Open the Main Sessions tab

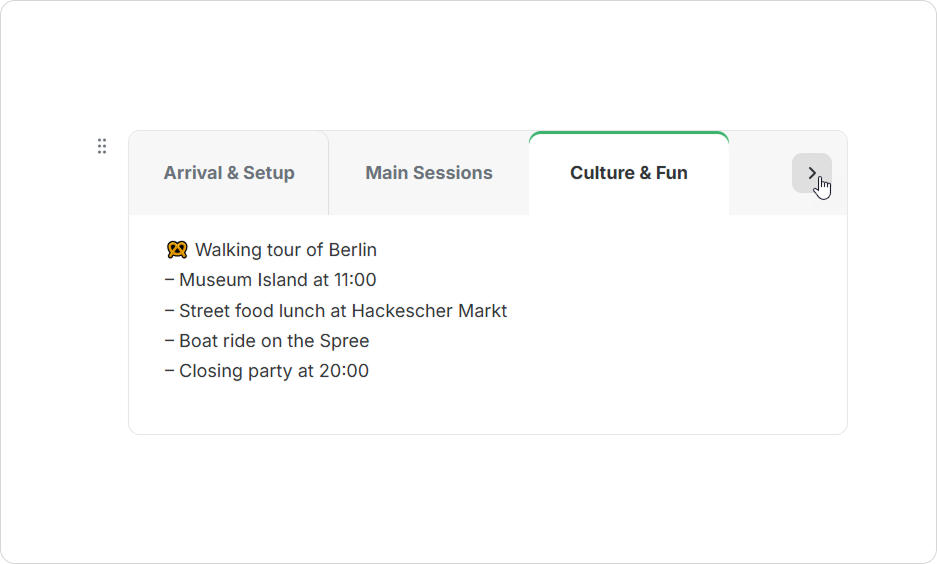coord(428,173)
